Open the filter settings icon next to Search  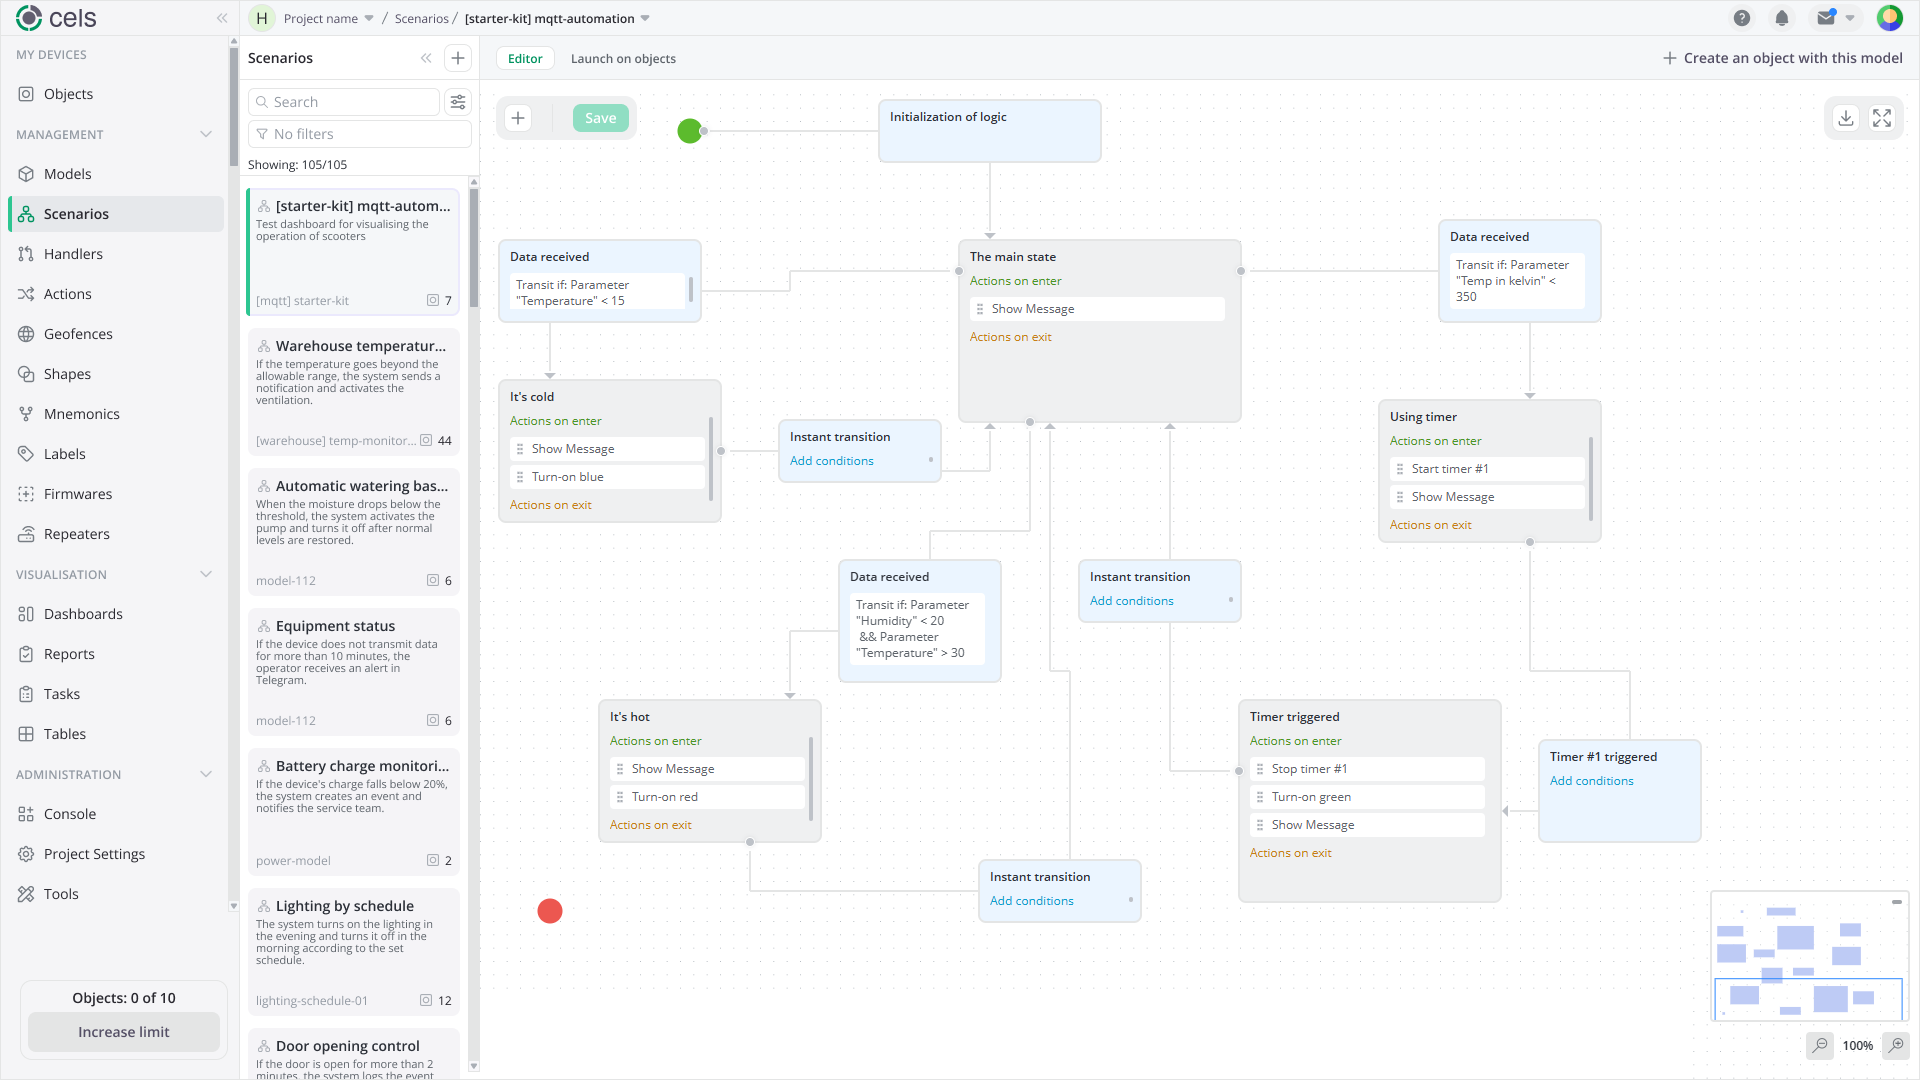point(458,102)
